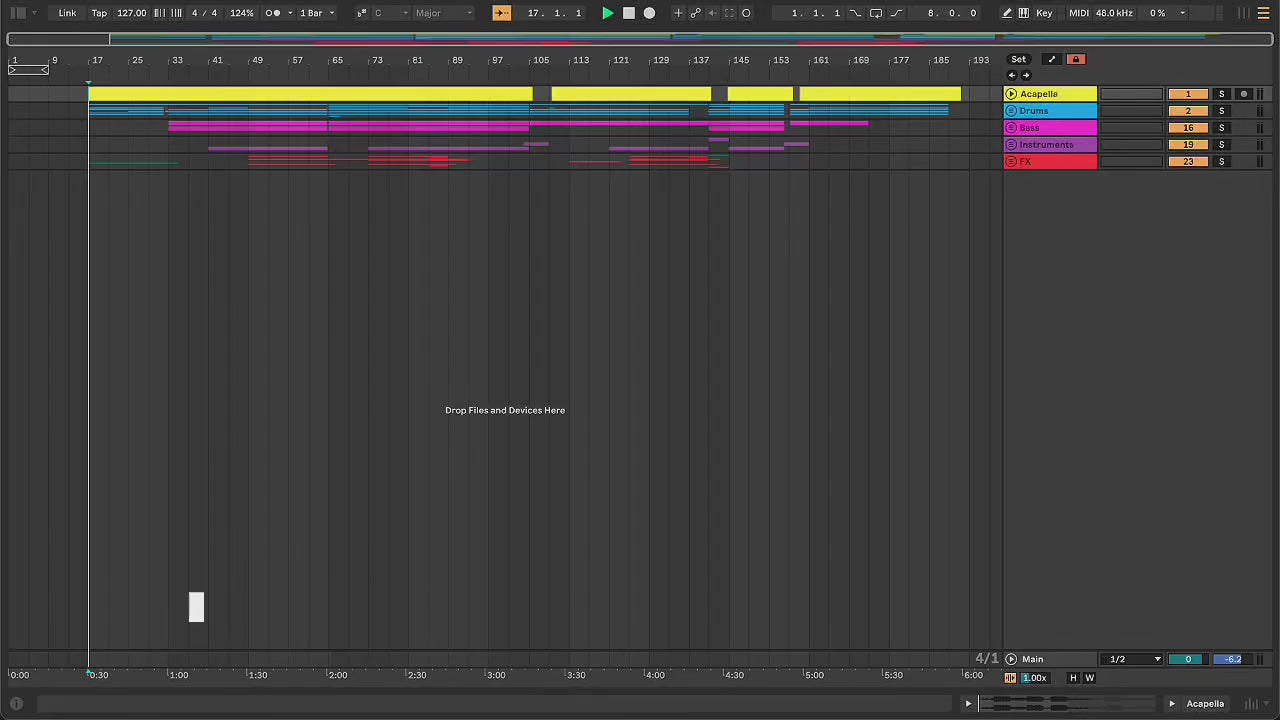The width and height of the screenshot is (1280, 720).
Task: Click the Link button
Action: pos(67,13)
